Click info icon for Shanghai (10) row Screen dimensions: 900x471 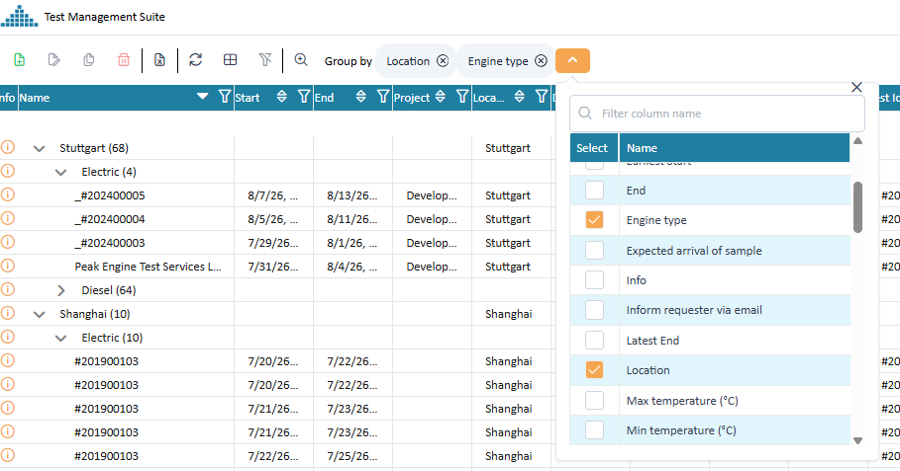point(7,313)
